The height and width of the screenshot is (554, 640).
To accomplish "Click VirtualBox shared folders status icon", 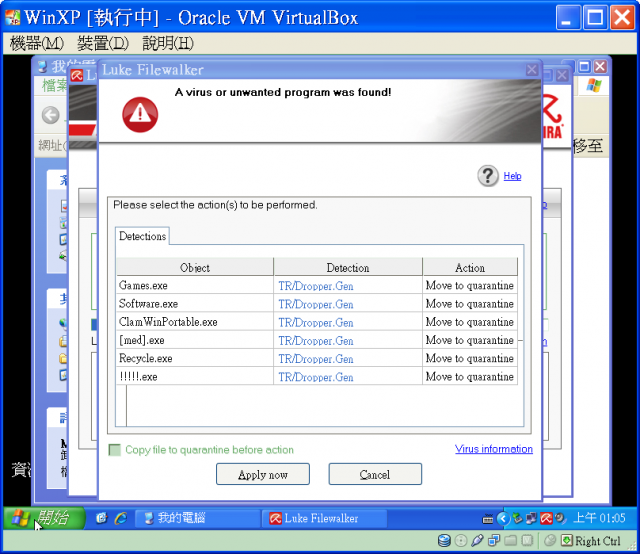I will tap(511, 541).
